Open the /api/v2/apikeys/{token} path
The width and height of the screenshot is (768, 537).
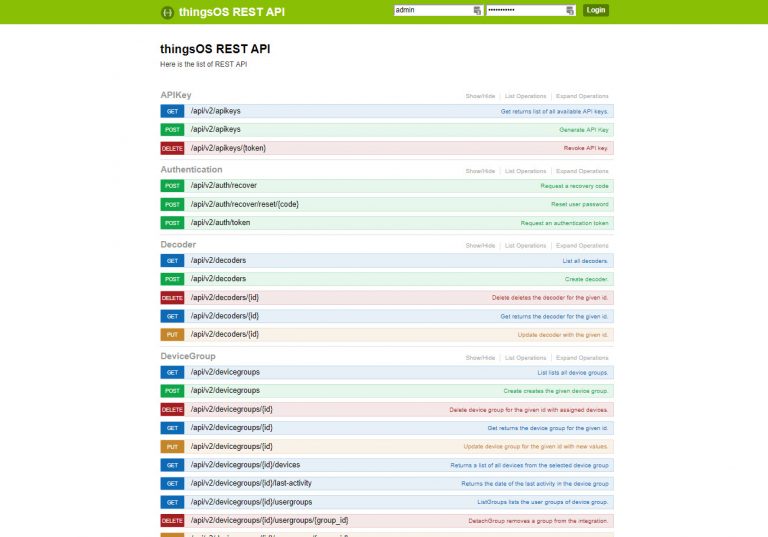pos(228,148)
